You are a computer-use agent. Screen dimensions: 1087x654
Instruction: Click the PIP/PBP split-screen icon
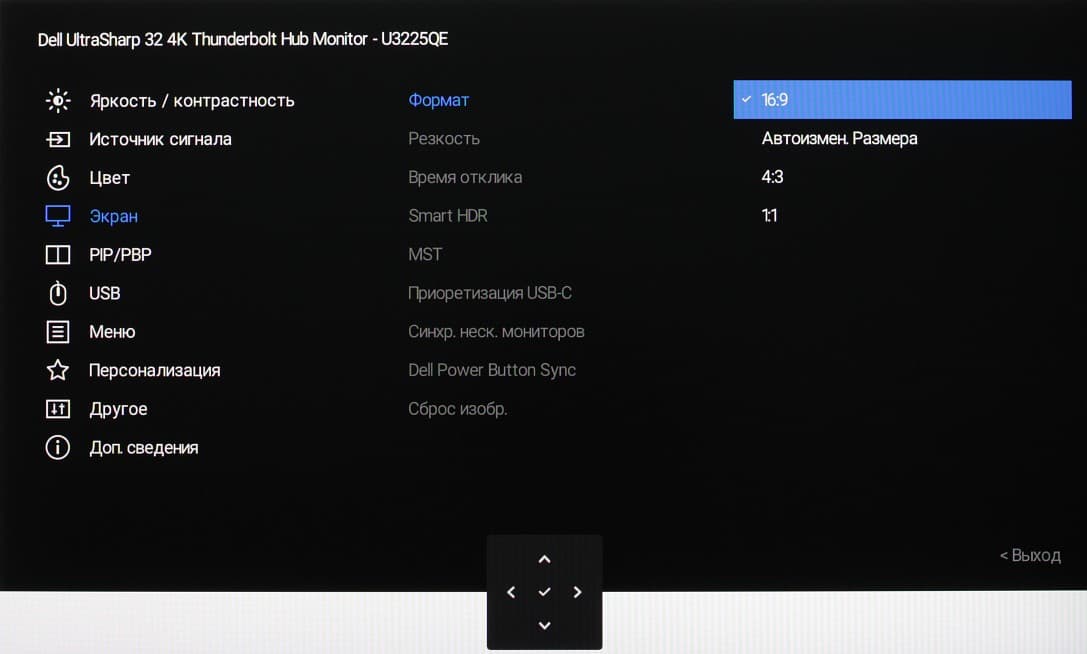58,255
